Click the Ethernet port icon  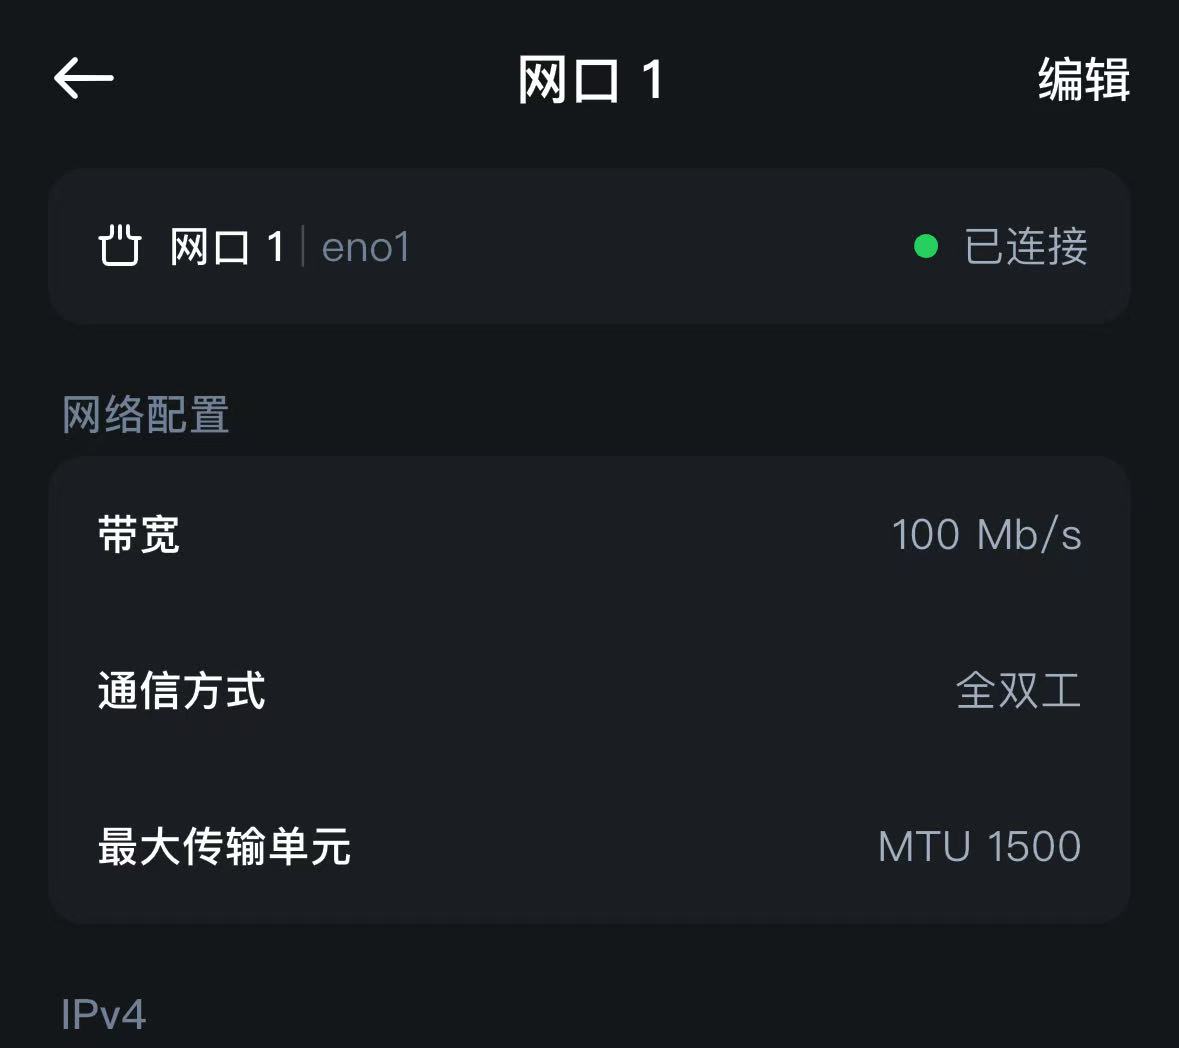[x=119, y=246]
